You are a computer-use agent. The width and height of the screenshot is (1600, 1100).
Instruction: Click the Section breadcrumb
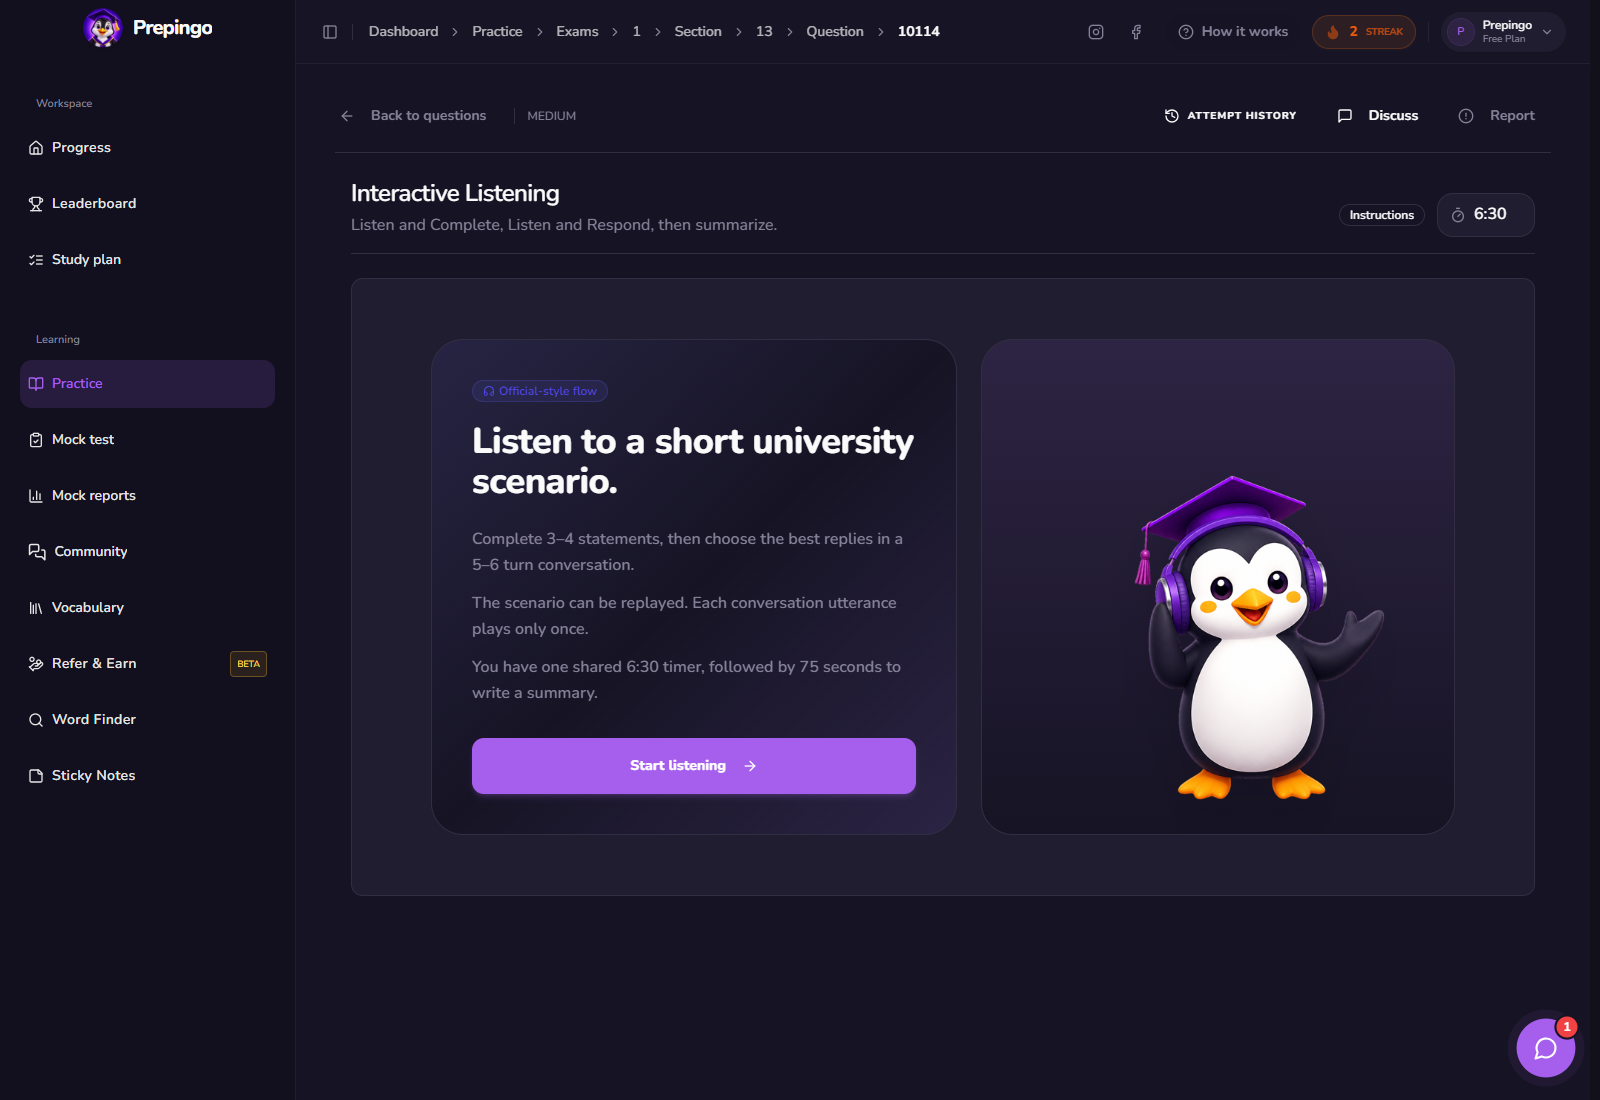click(698, 32)
